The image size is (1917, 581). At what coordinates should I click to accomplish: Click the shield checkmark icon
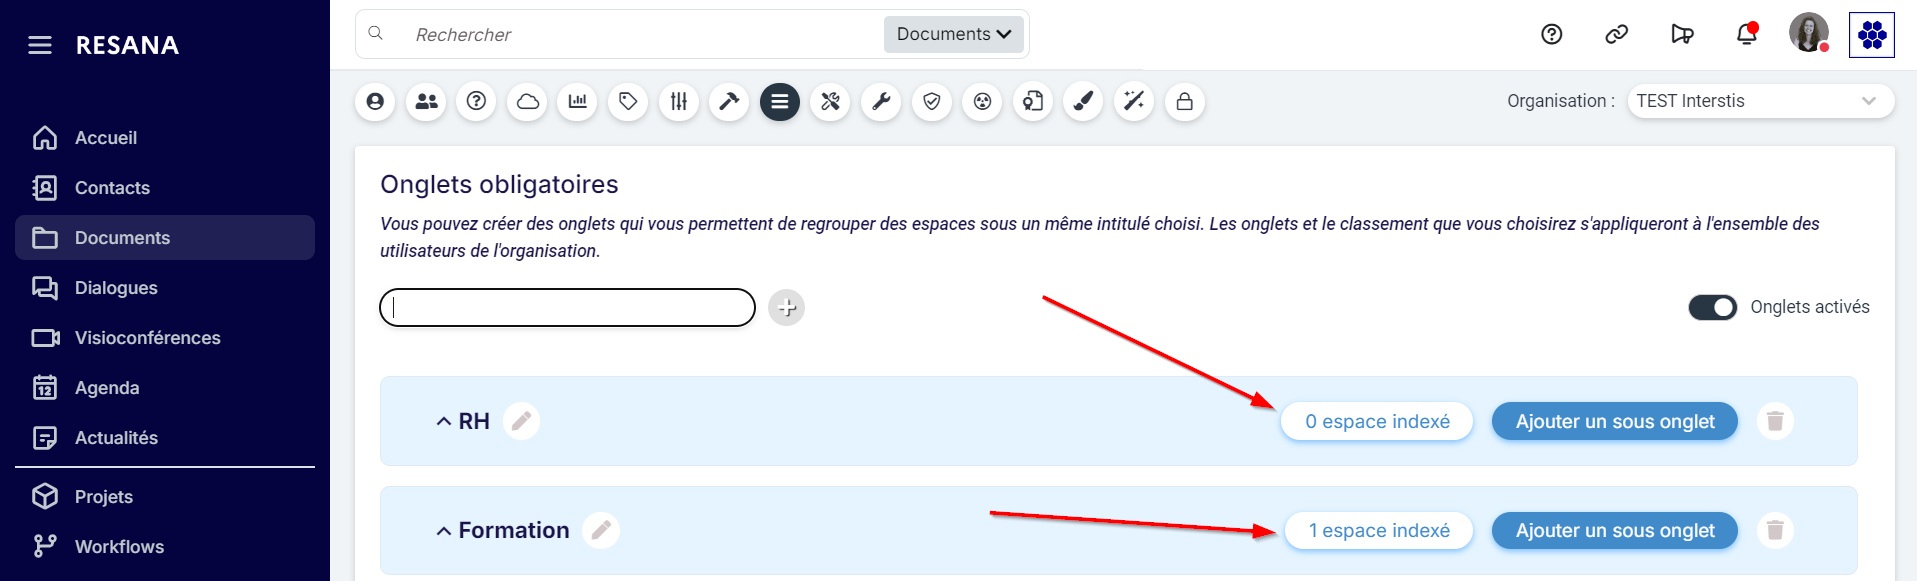coord(932,101)
